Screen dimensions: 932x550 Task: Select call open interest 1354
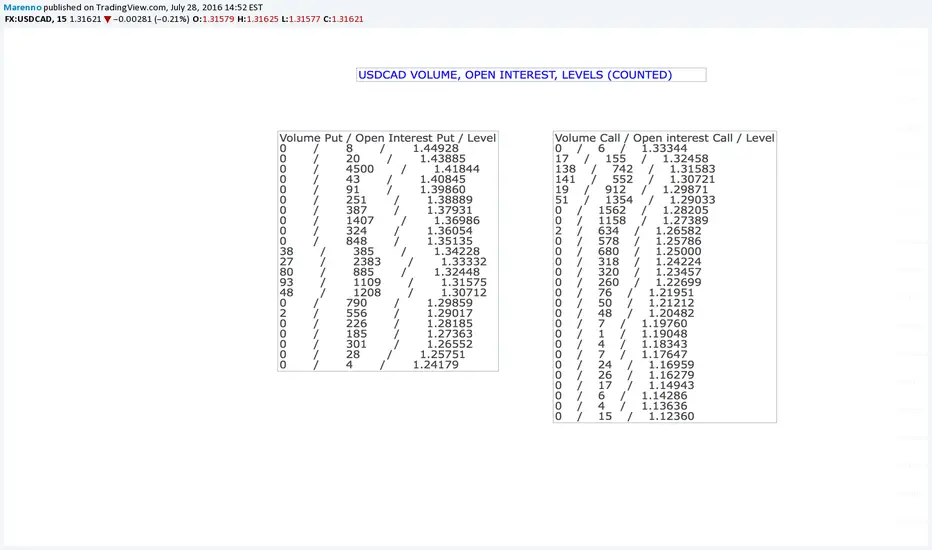[619, 200]
